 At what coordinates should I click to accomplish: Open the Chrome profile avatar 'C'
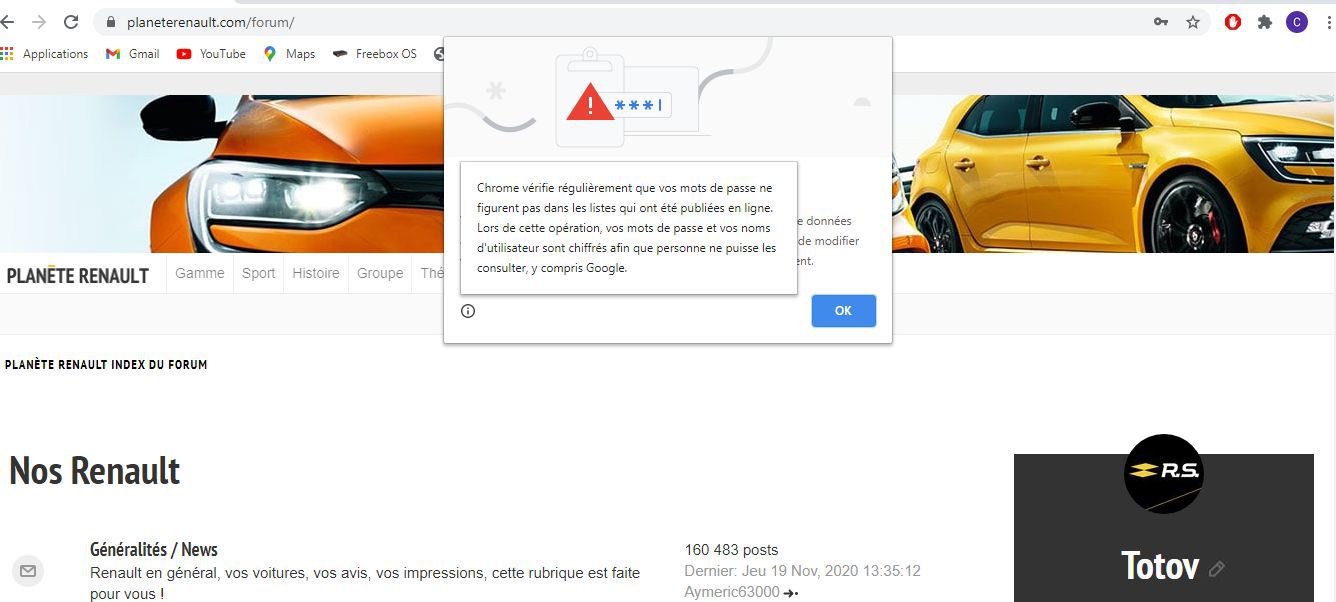coord(1297,22)
